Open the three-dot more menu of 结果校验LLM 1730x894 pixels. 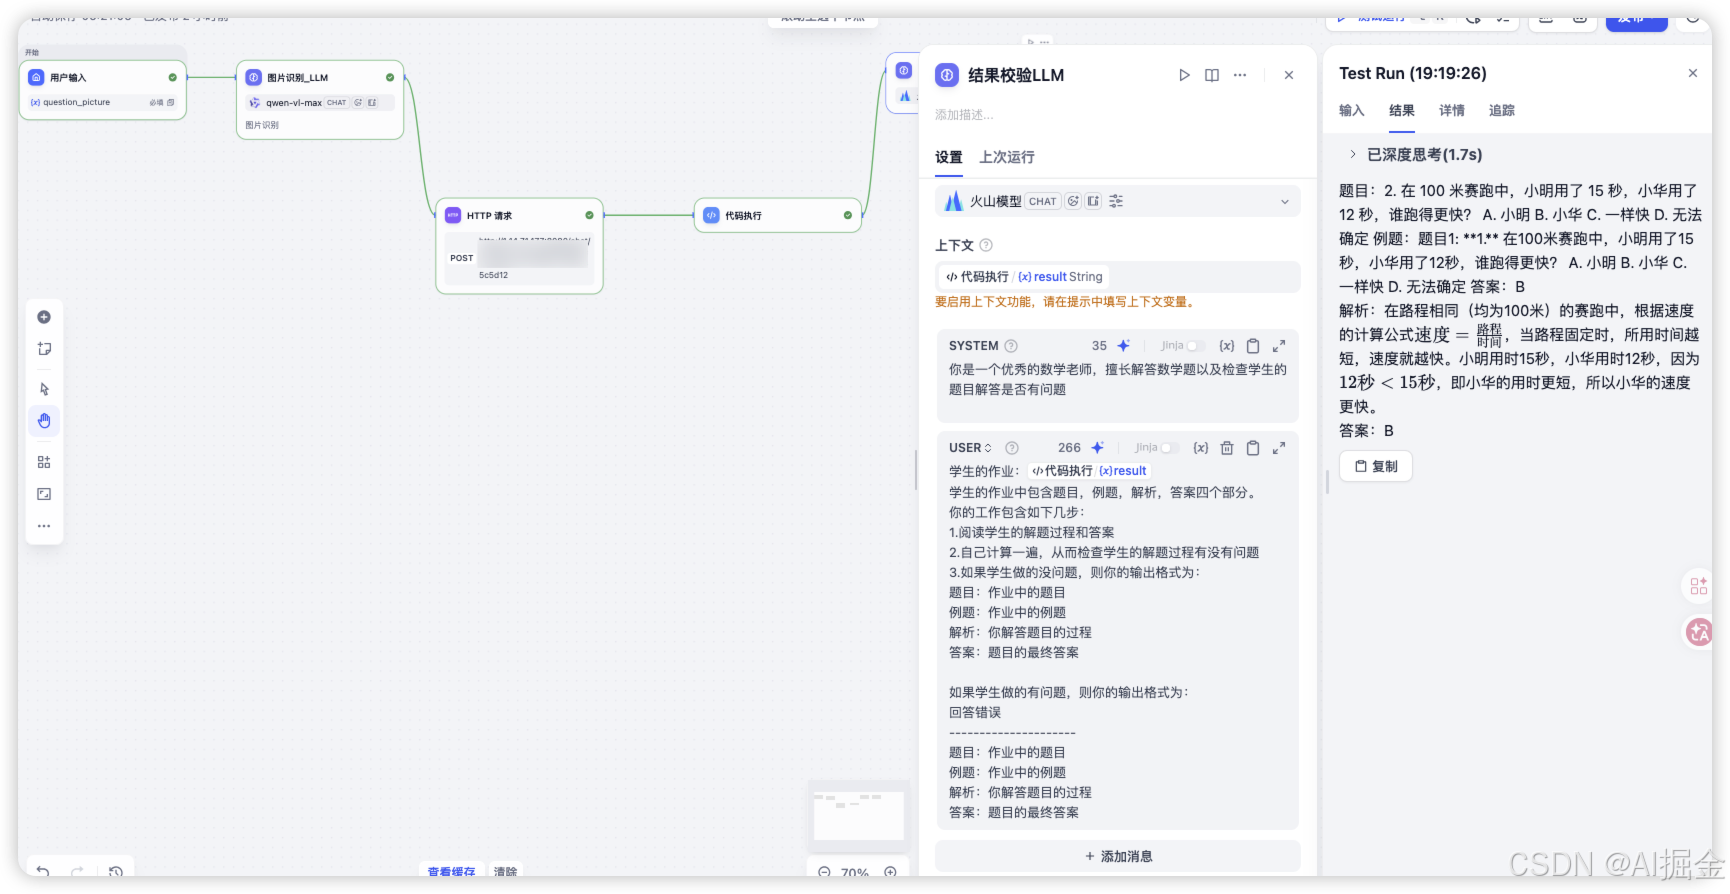[1240, 75]
